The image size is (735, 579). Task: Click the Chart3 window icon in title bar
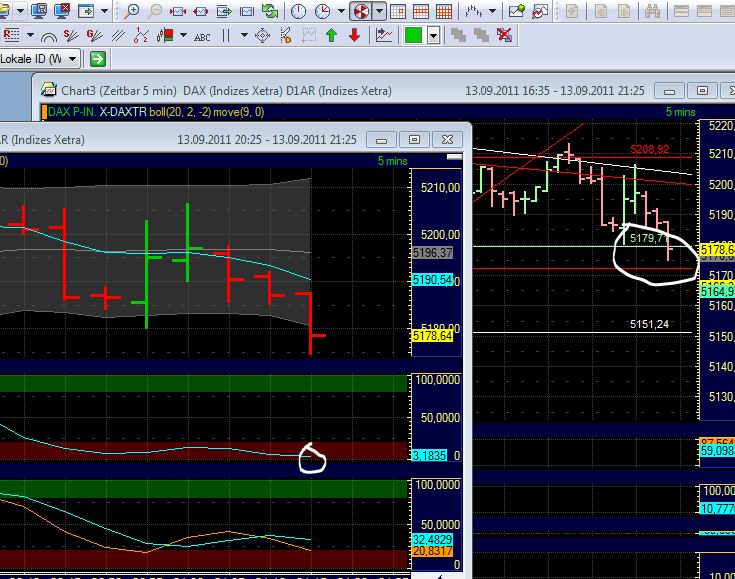pyautogui.click(x=49, y=90)
